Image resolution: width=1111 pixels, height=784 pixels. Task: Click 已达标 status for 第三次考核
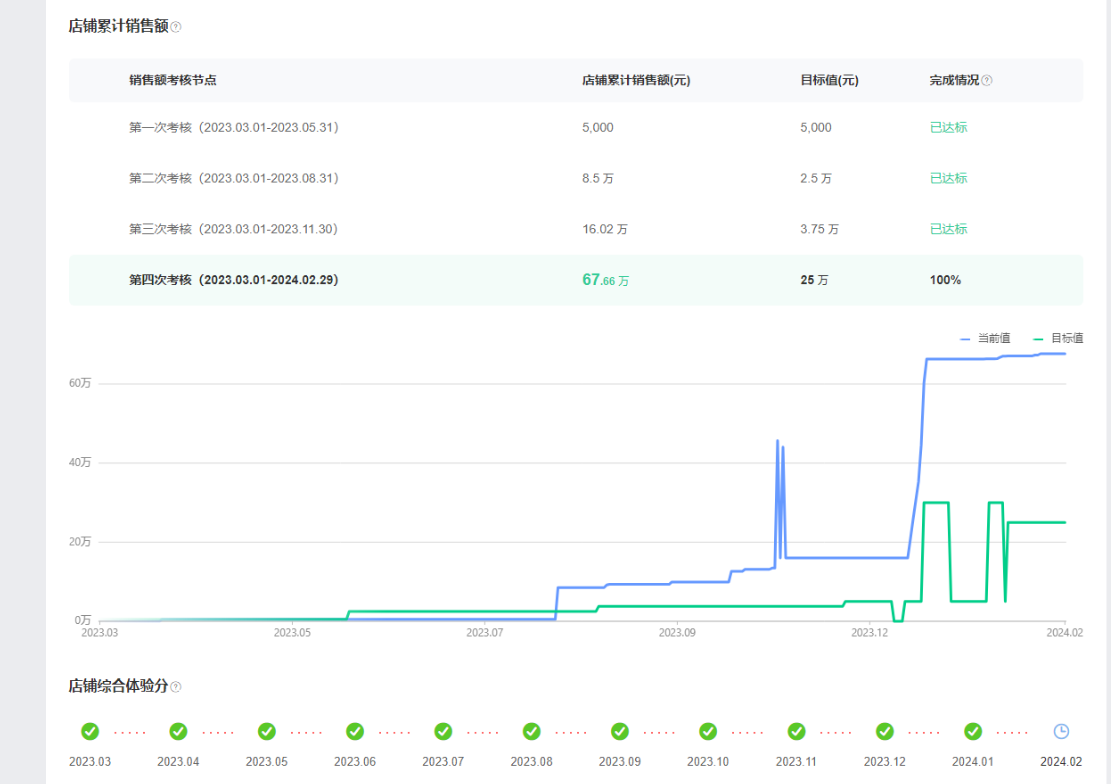[x=948, y=229]
